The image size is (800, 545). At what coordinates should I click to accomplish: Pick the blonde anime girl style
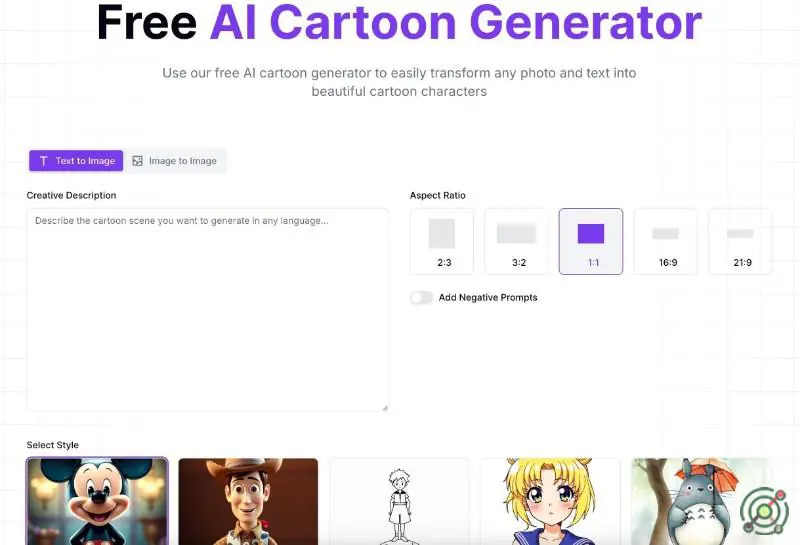point(550,501)
